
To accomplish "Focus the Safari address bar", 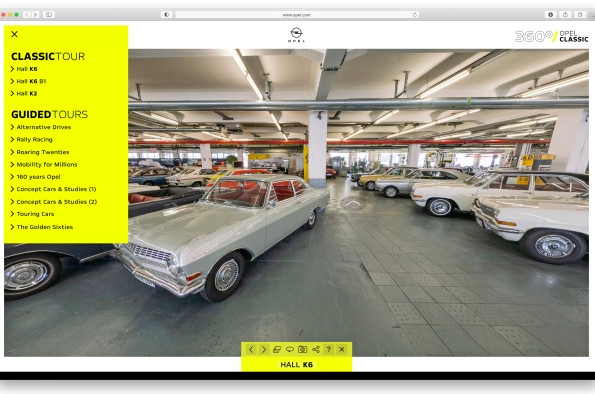I will click(x=297, y=15).
